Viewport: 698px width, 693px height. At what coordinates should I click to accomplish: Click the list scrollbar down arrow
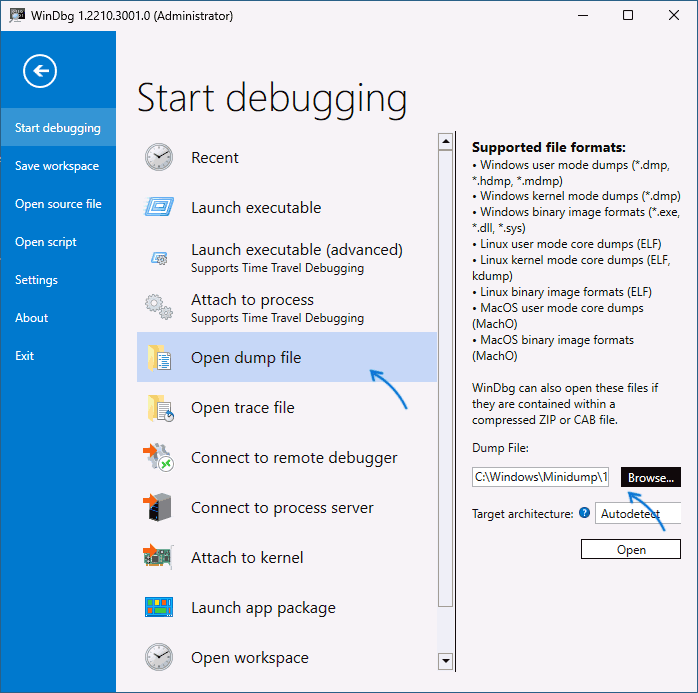coord(445,661)
